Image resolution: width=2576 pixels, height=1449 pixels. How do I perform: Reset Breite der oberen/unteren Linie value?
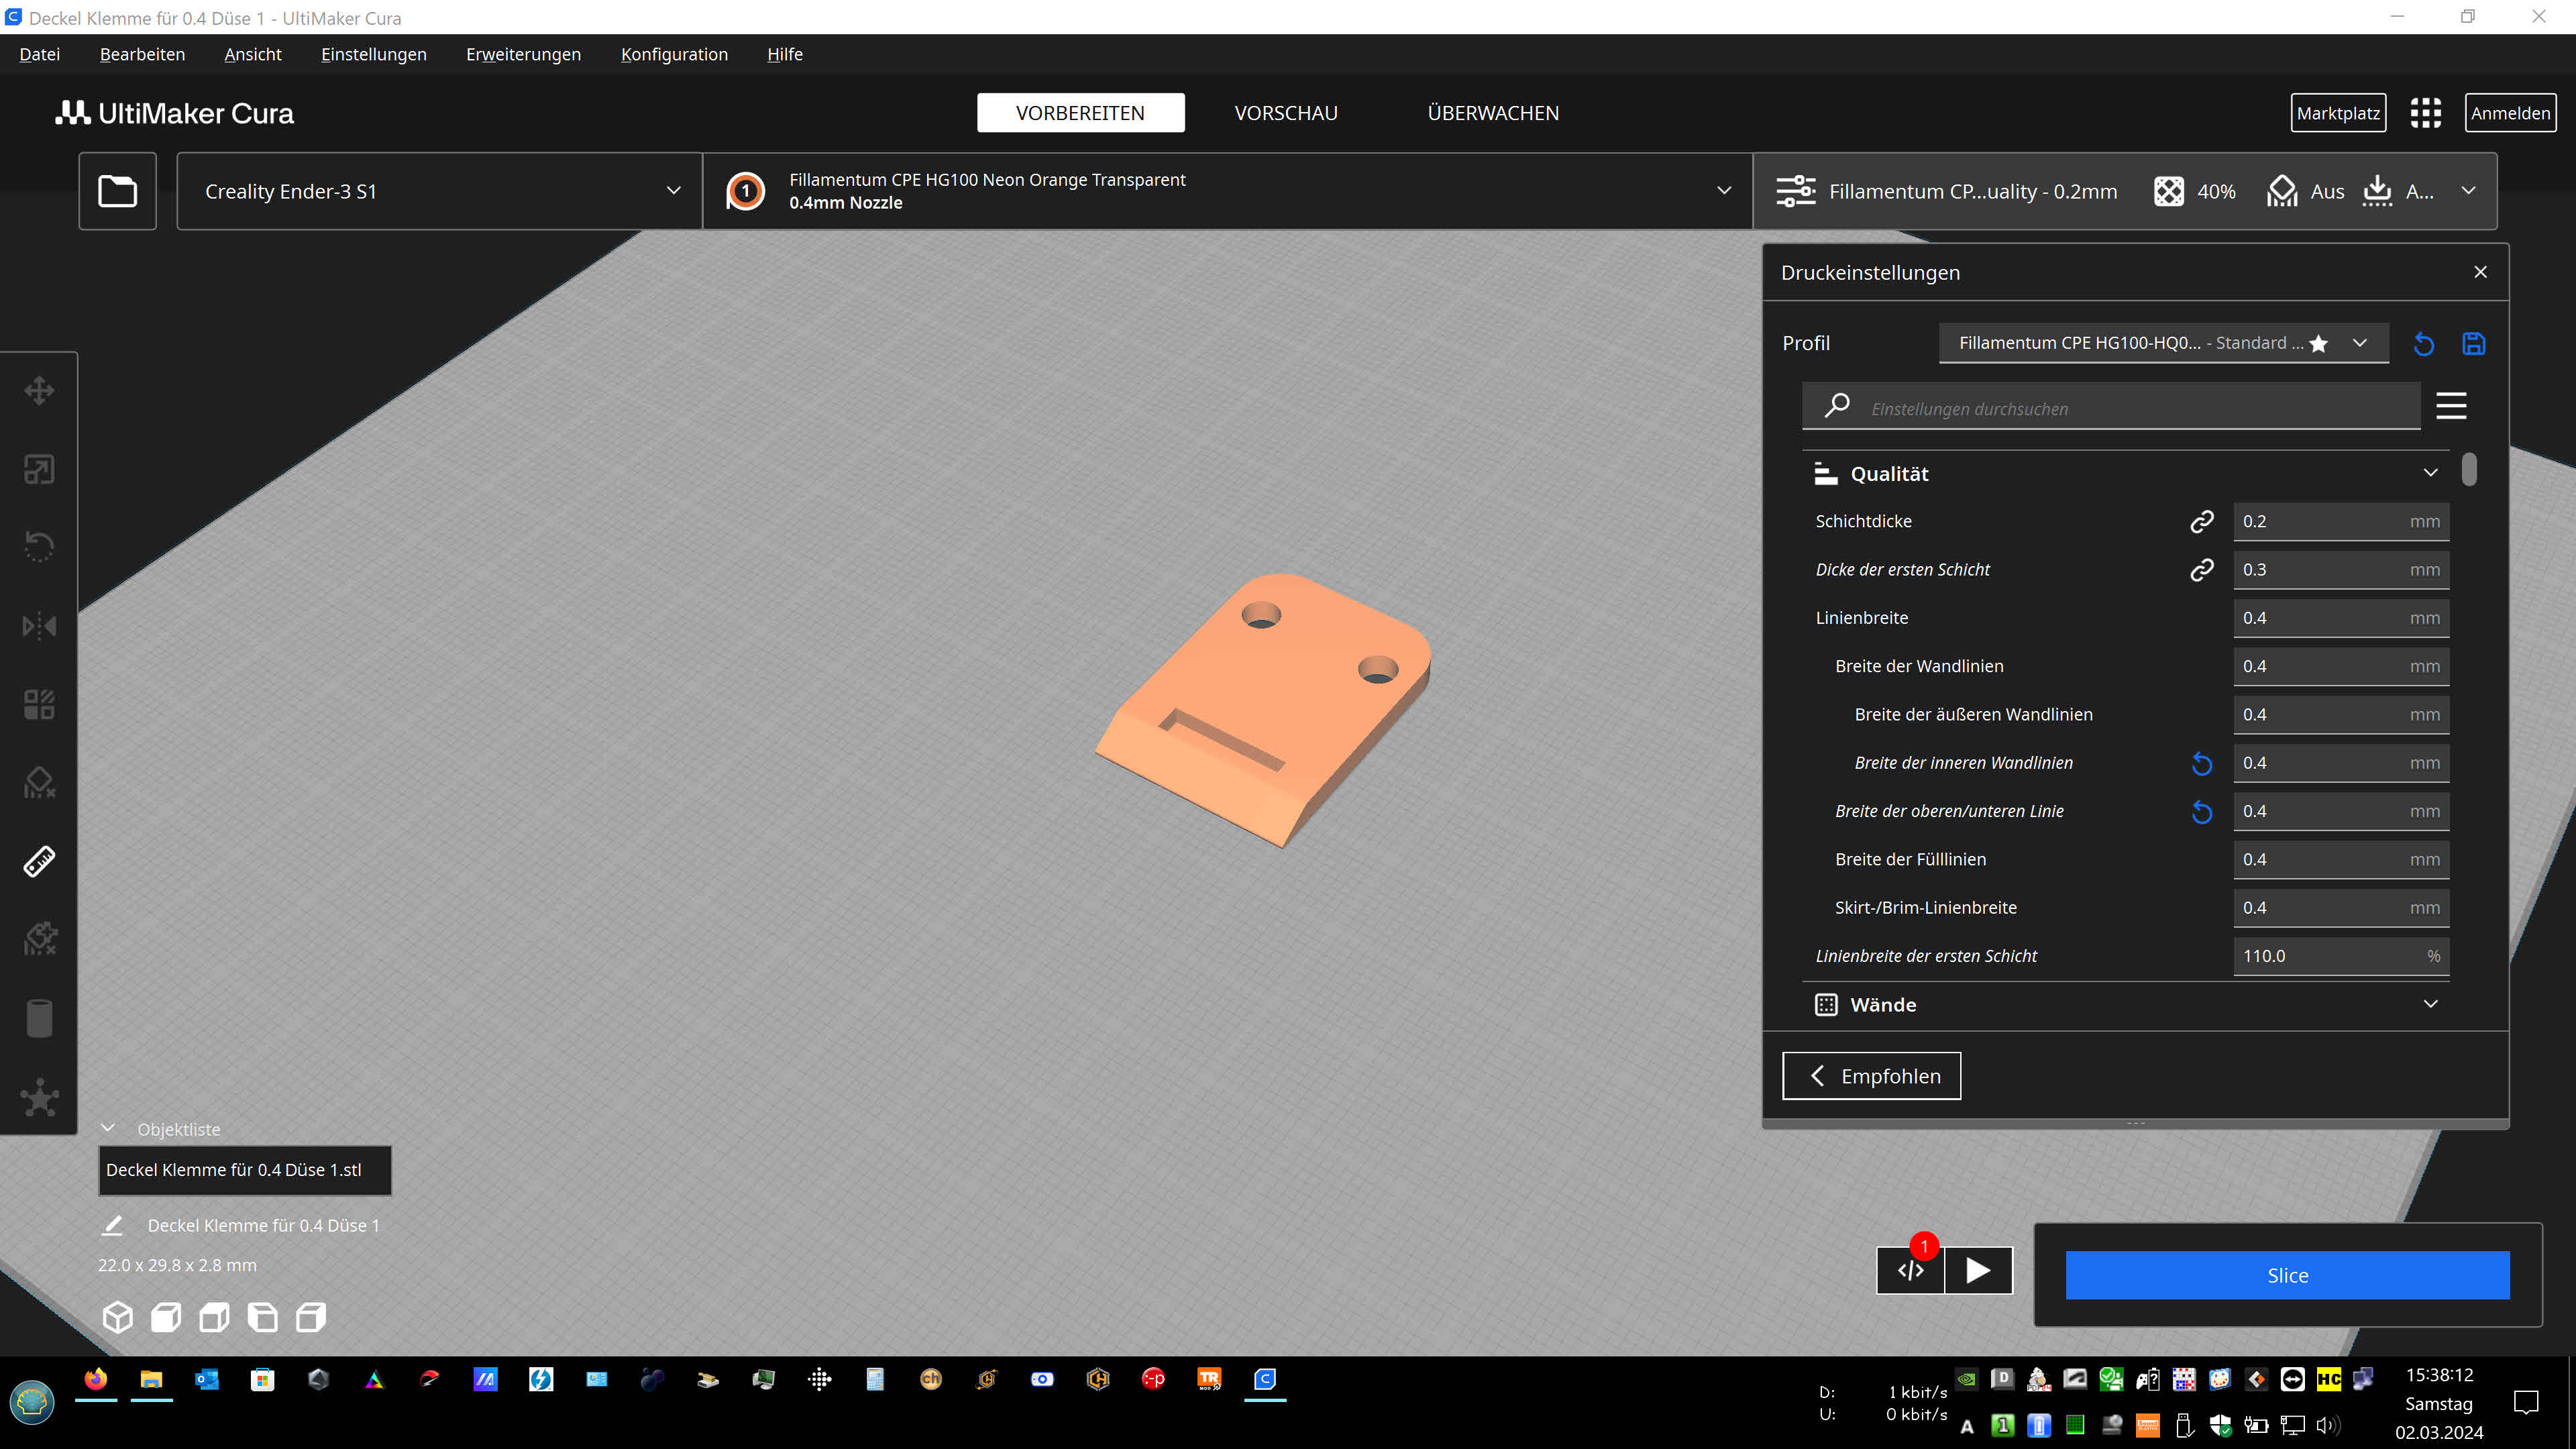click(x=2201, y=812)
